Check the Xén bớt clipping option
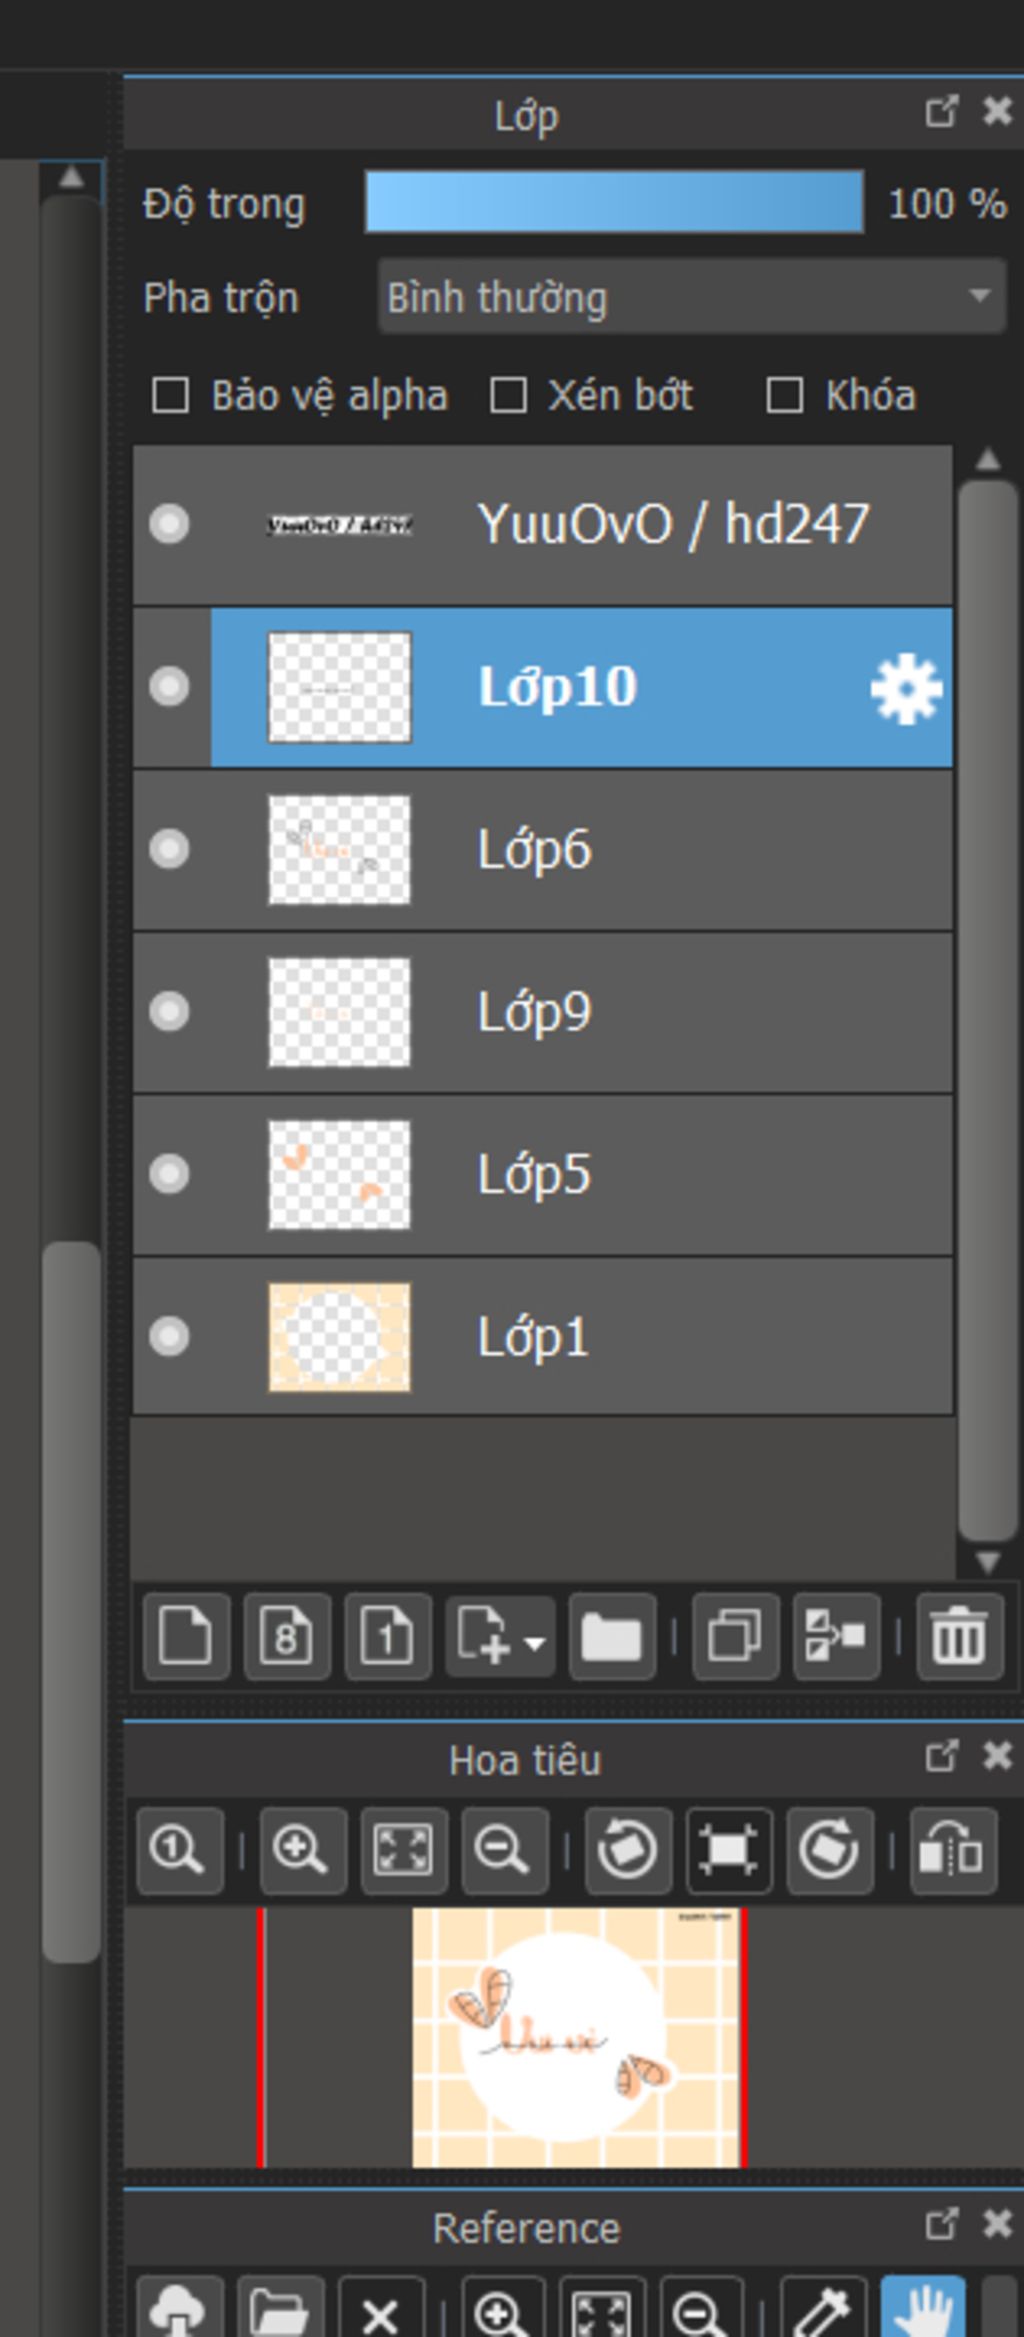This screenshot has width=1024, height=2337. point(508,396)
